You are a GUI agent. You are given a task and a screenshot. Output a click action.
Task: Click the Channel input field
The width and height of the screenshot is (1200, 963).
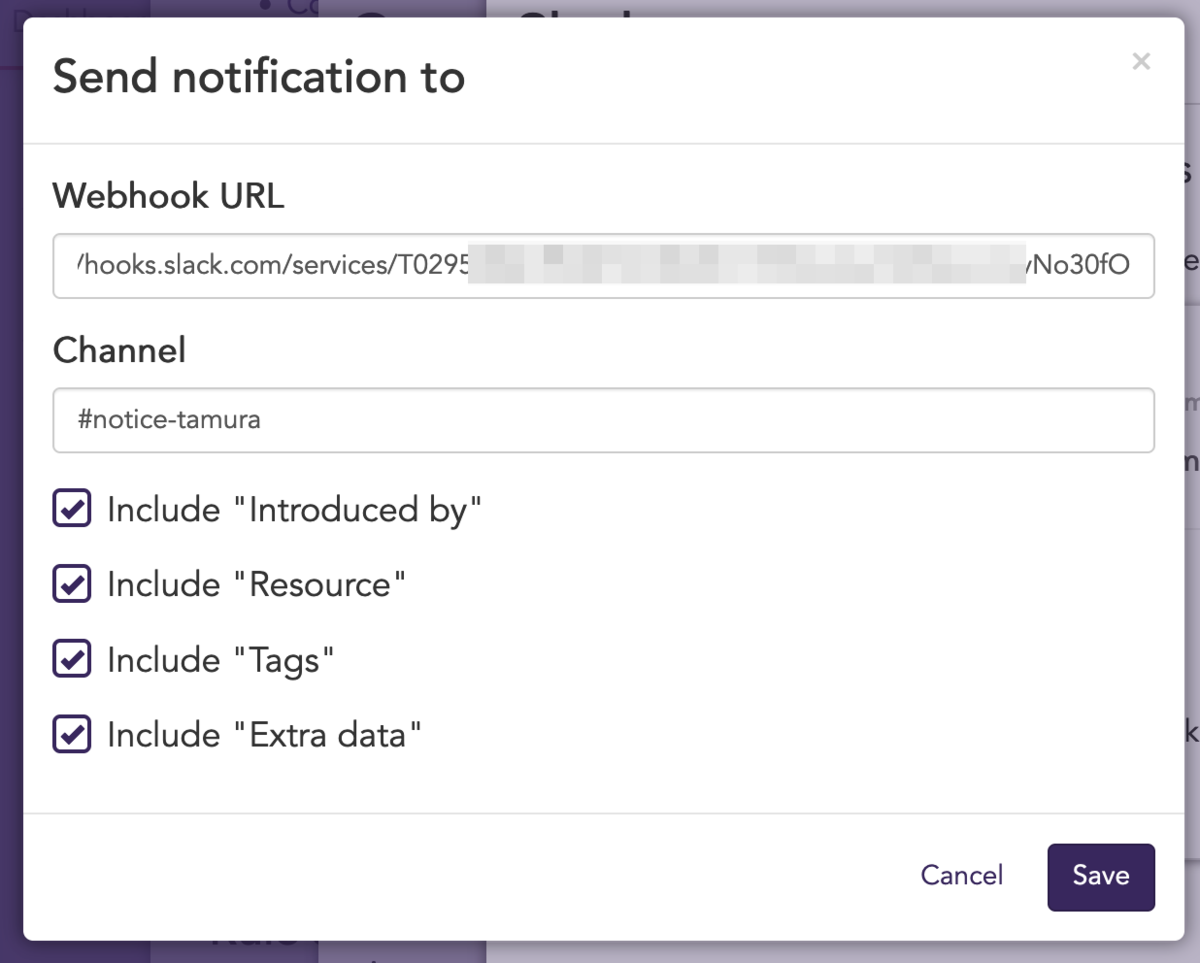[x=603, y=420]
